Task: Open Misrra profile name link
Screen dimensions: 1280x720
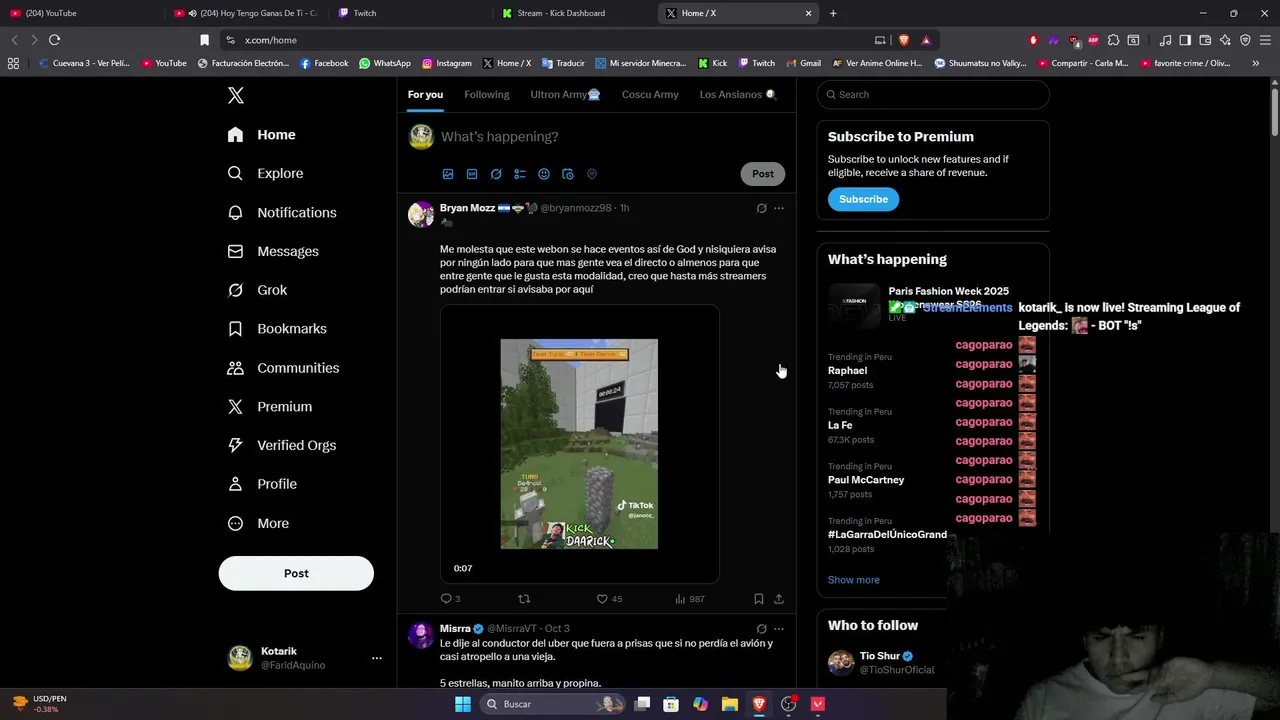Action: [x=455, y=629]
